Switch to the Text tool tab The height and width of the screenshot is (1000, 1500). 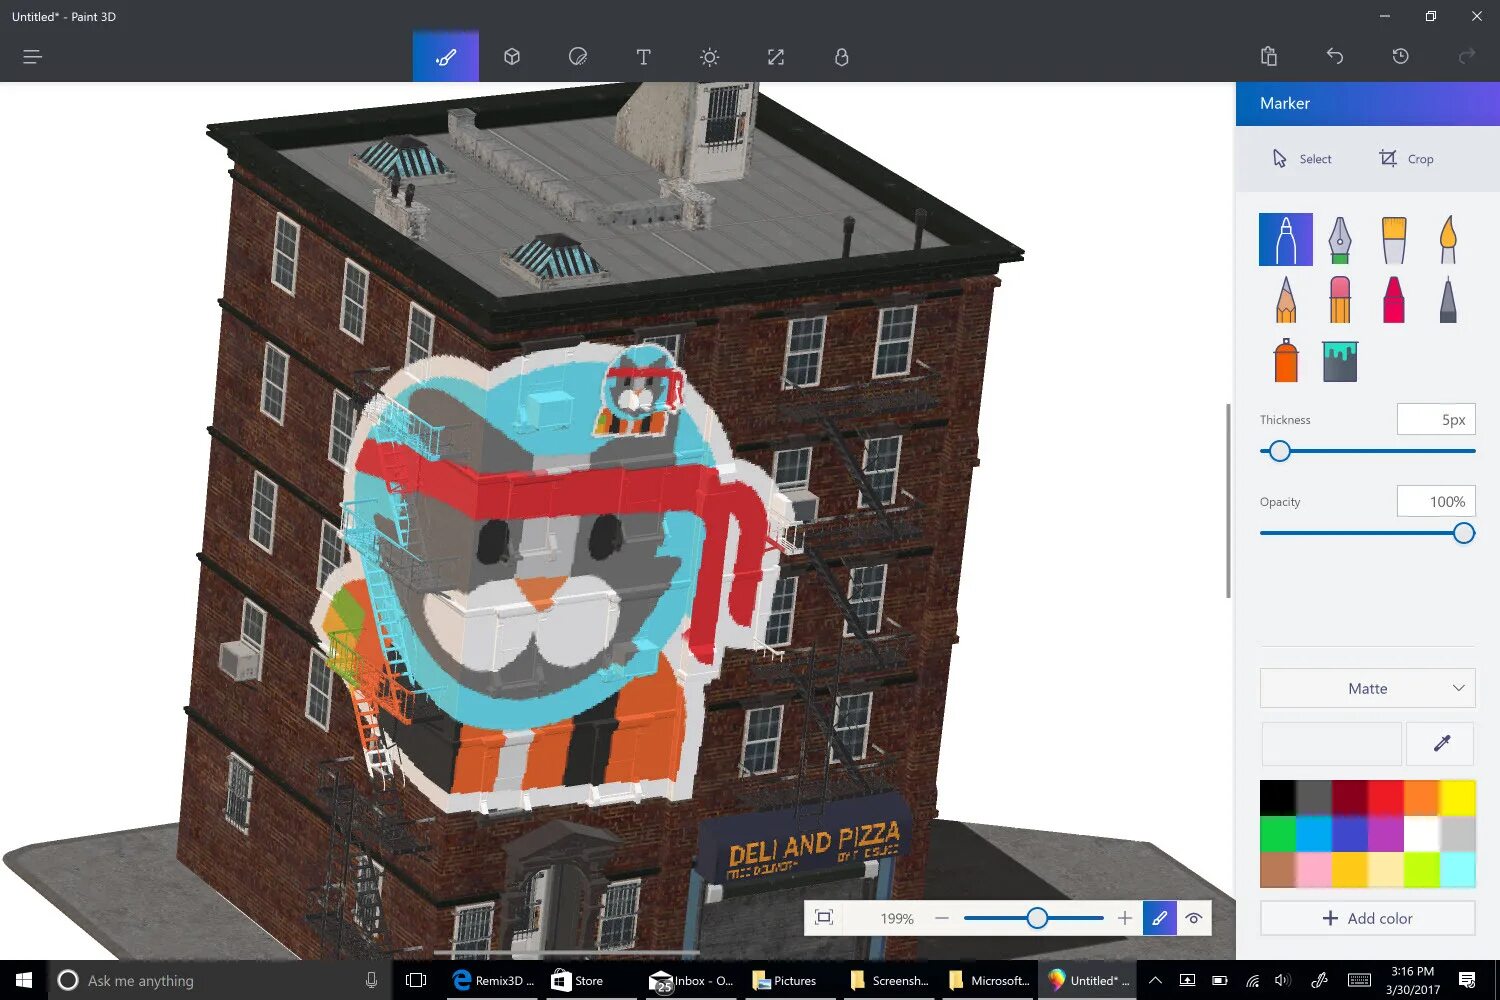point(643,56)
